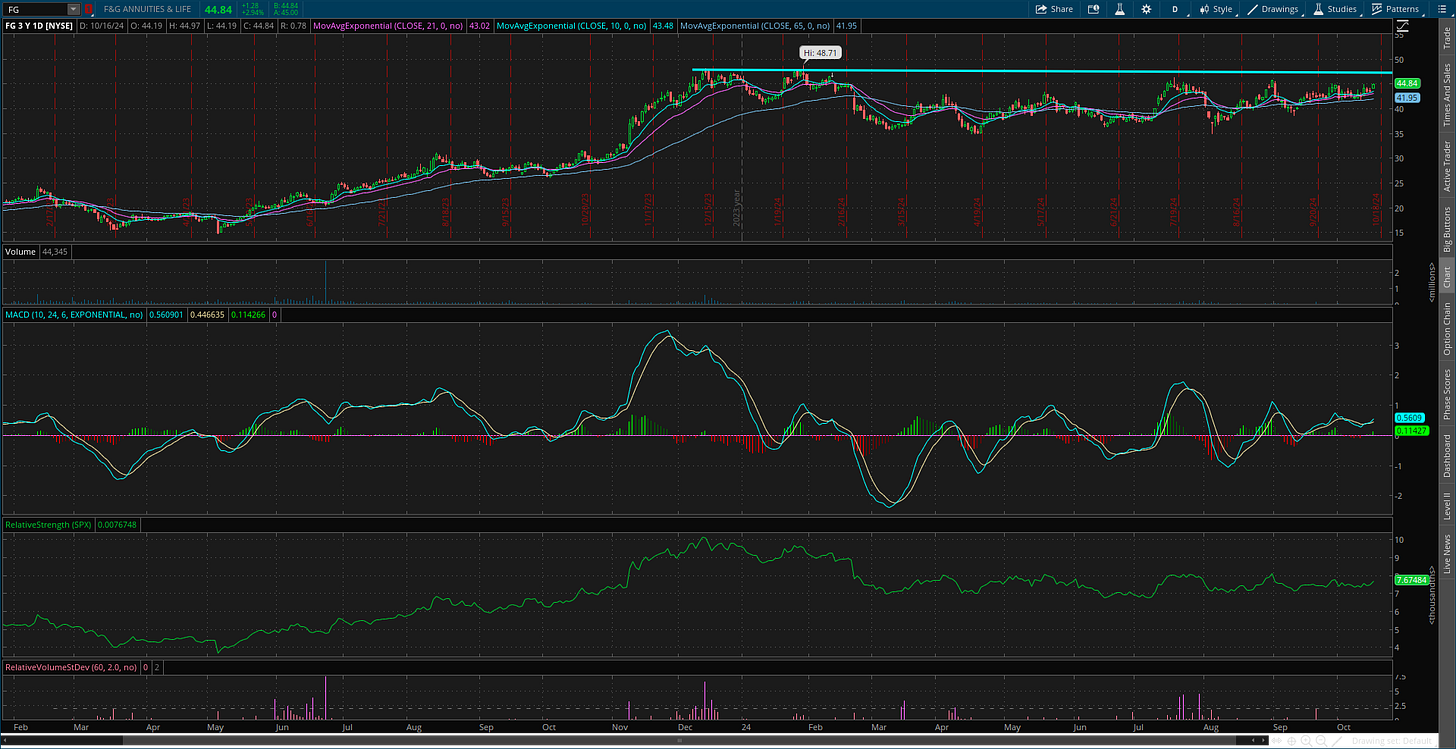
Task: Click the Volume study label
Action: (21, 251)
